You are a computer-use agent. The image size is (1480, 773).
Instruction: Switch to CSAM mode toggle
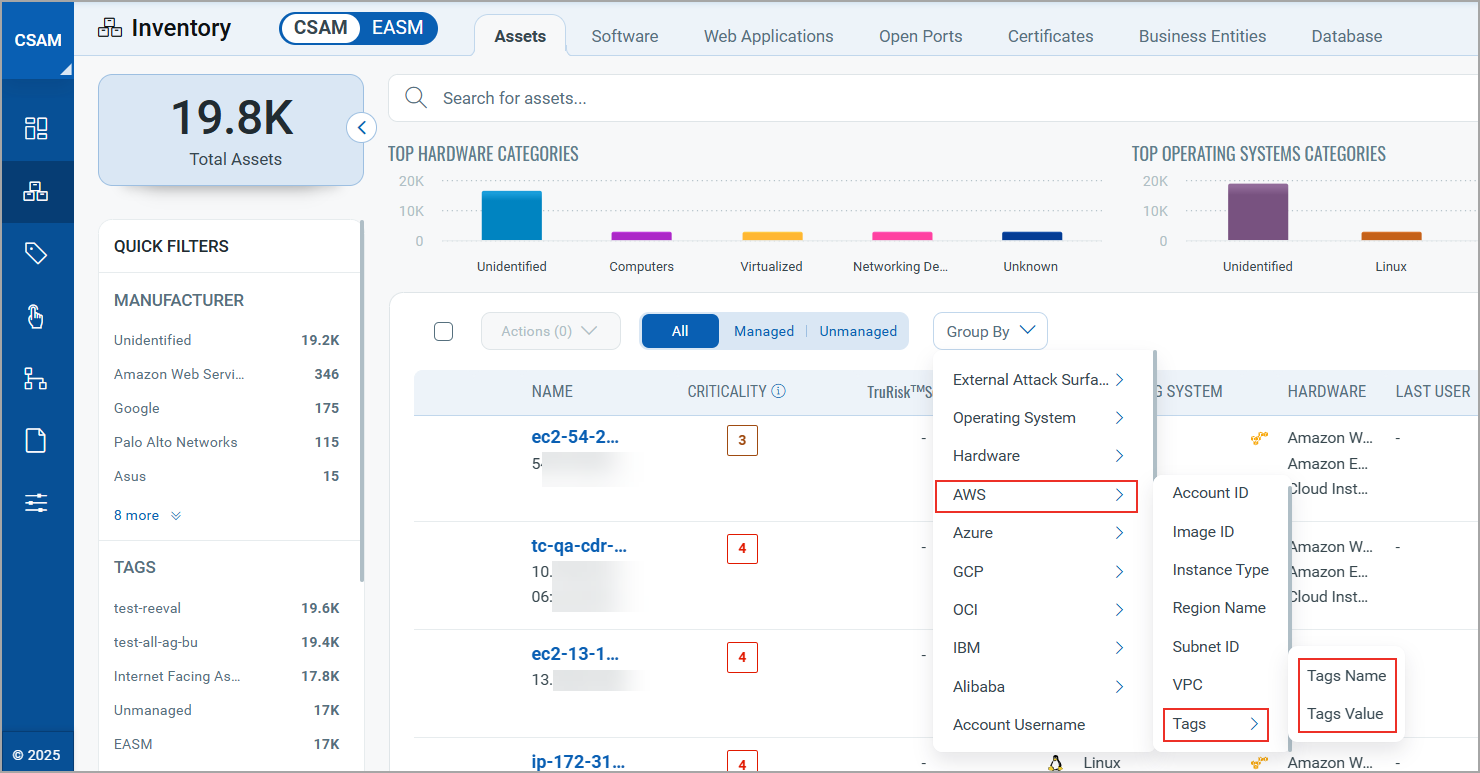tap(320, 28)
